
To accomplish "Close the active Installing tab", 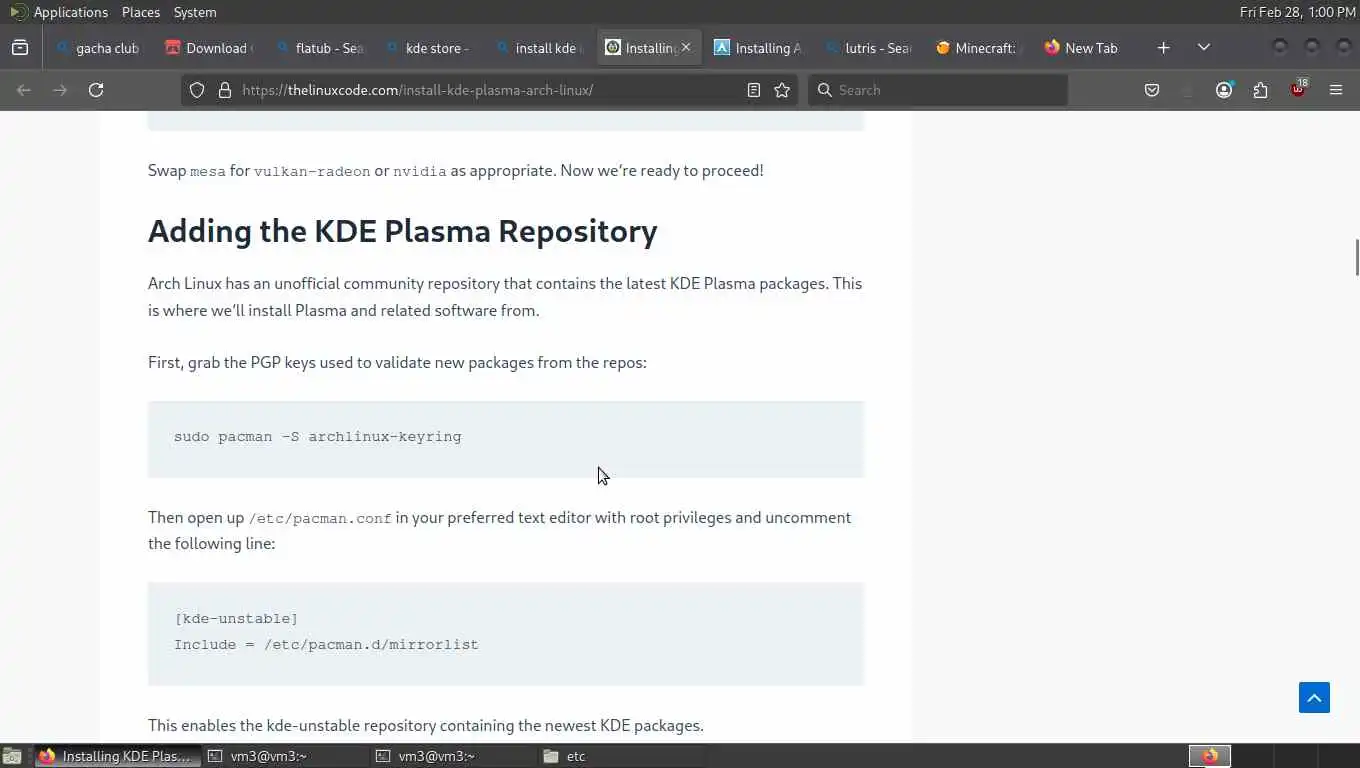I will coord(686,47).
